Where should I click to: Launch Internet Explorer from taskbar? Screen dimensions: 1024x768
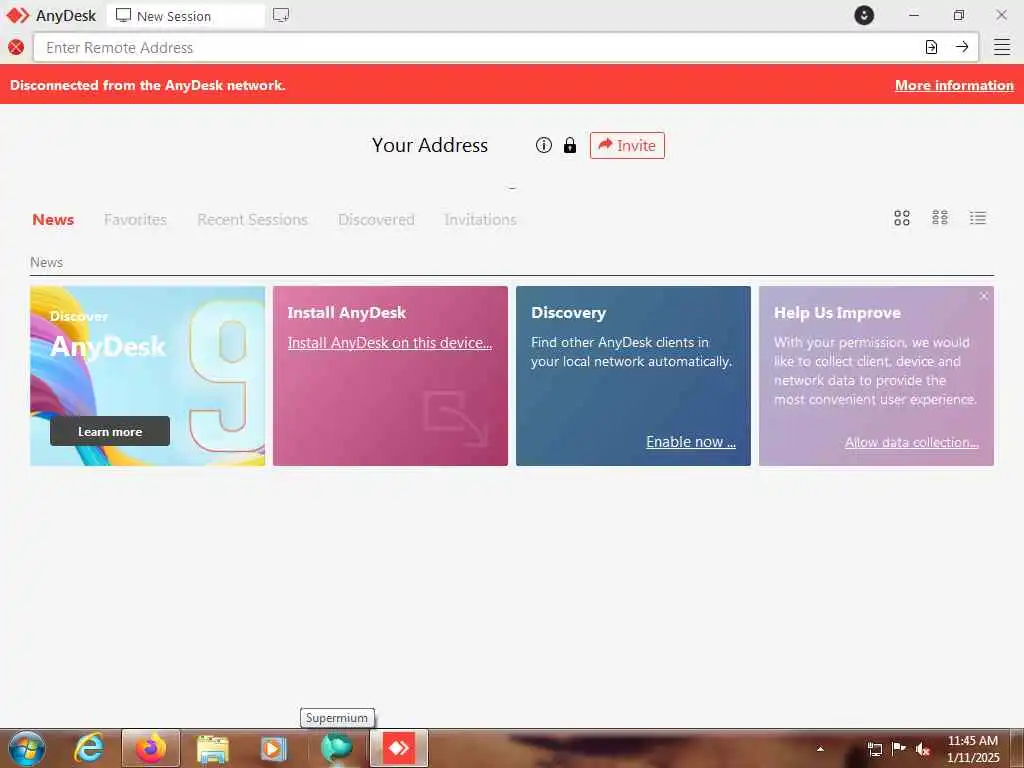(89, 748)
